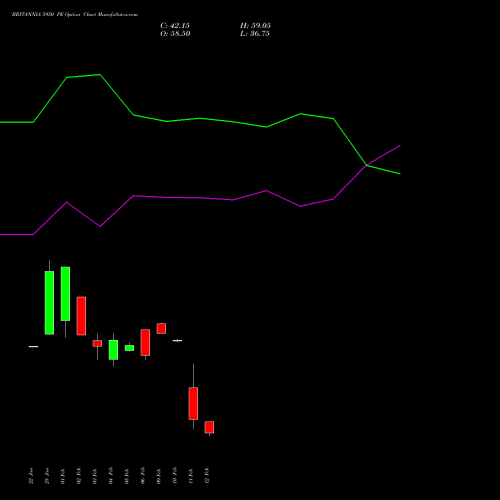
Task: Click the chart title BRITANNIA 5950 PE Options
Action: coord(47,15)
